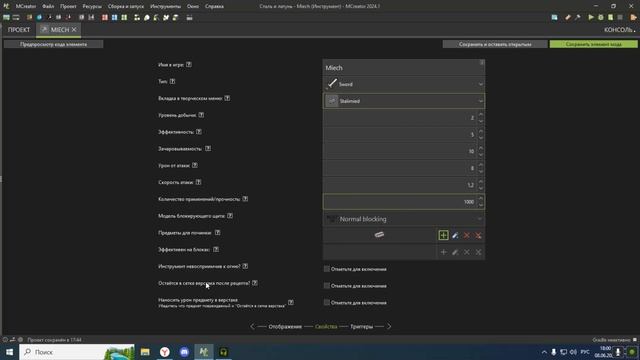Click the Windows Start button

click(9, 352)
